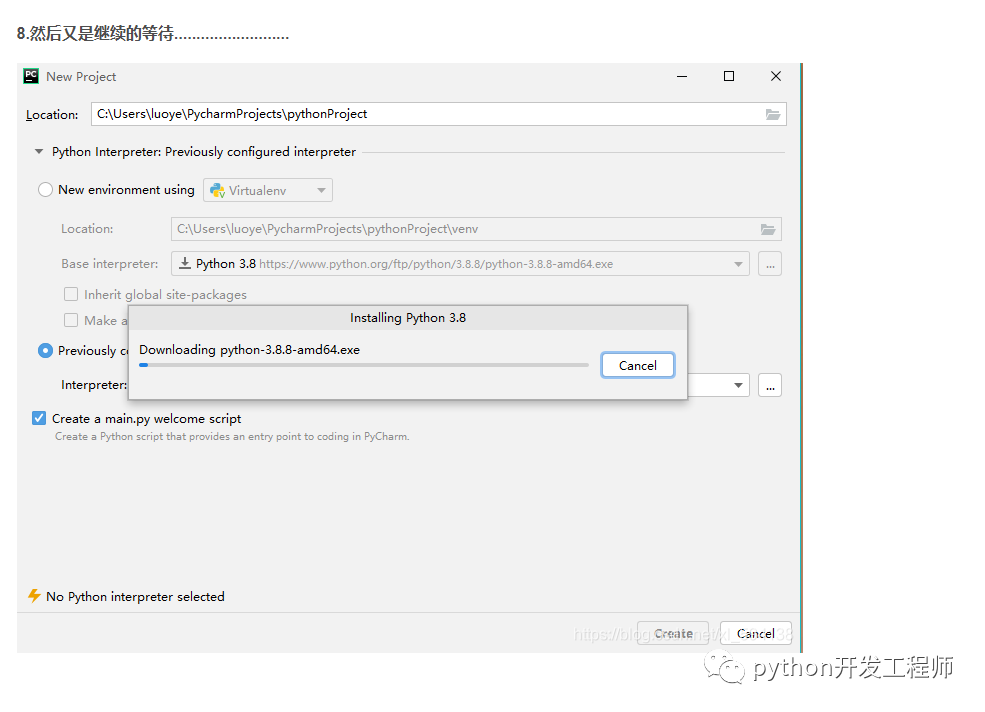The height and width of the screenshot is (712, 985).
Task: Click the download icon beside Python 3.8
Action: [x=185, y=263]
